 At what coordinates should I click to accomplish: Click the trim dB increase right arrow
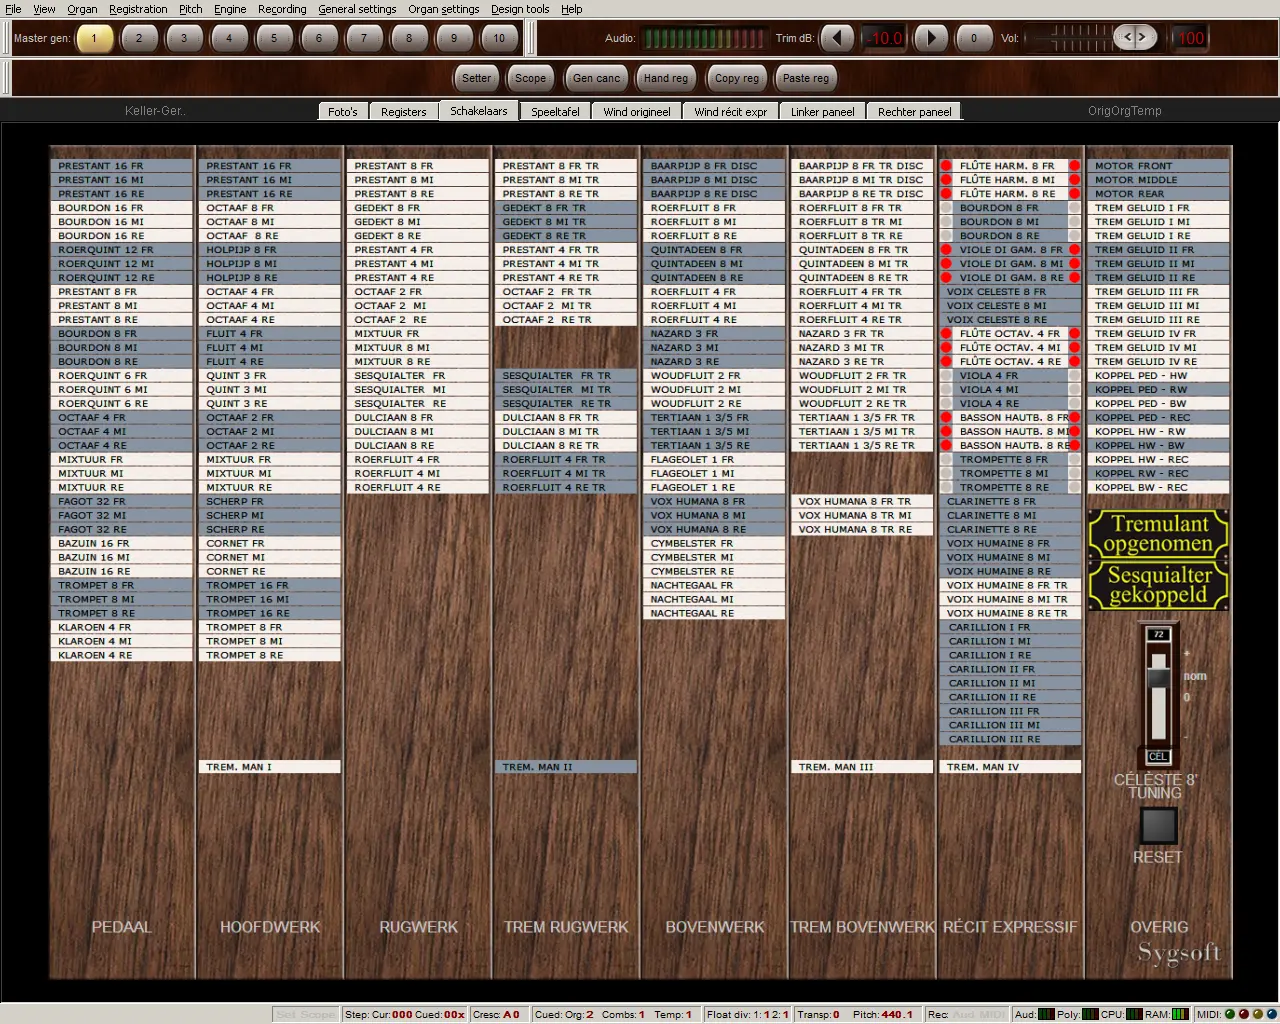(x=931, y=38)
